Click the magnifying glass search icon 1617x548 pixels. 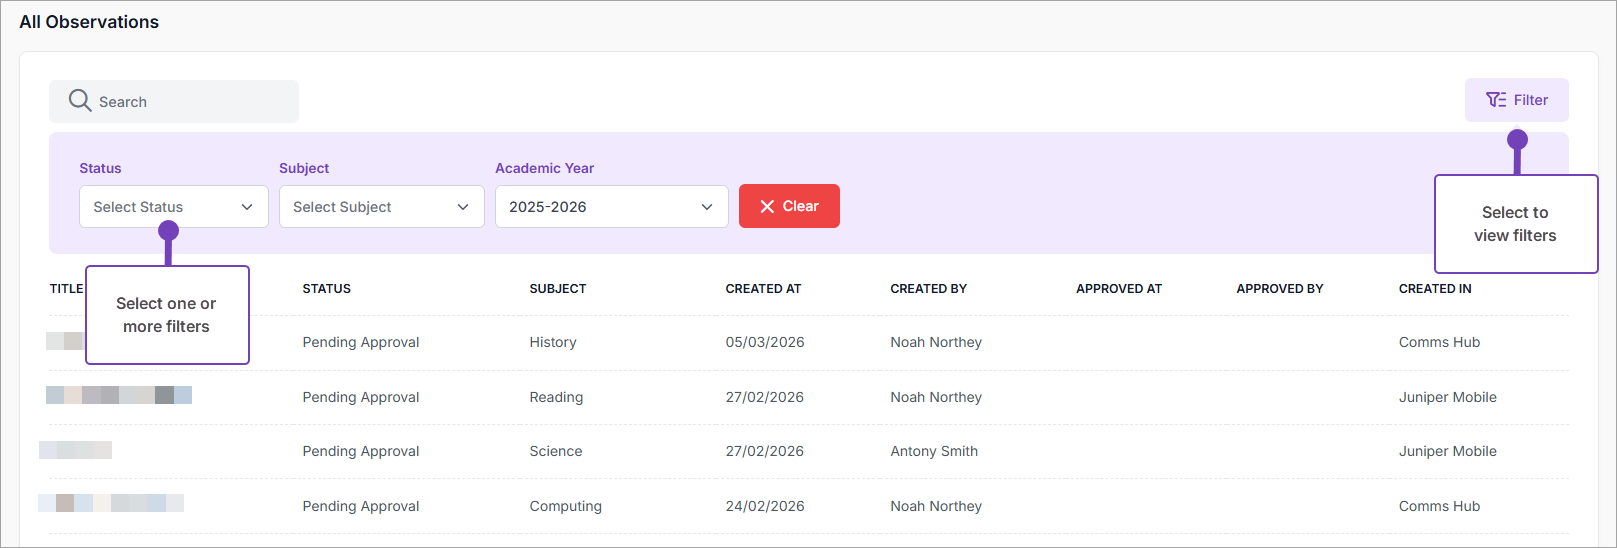(80, 101)
